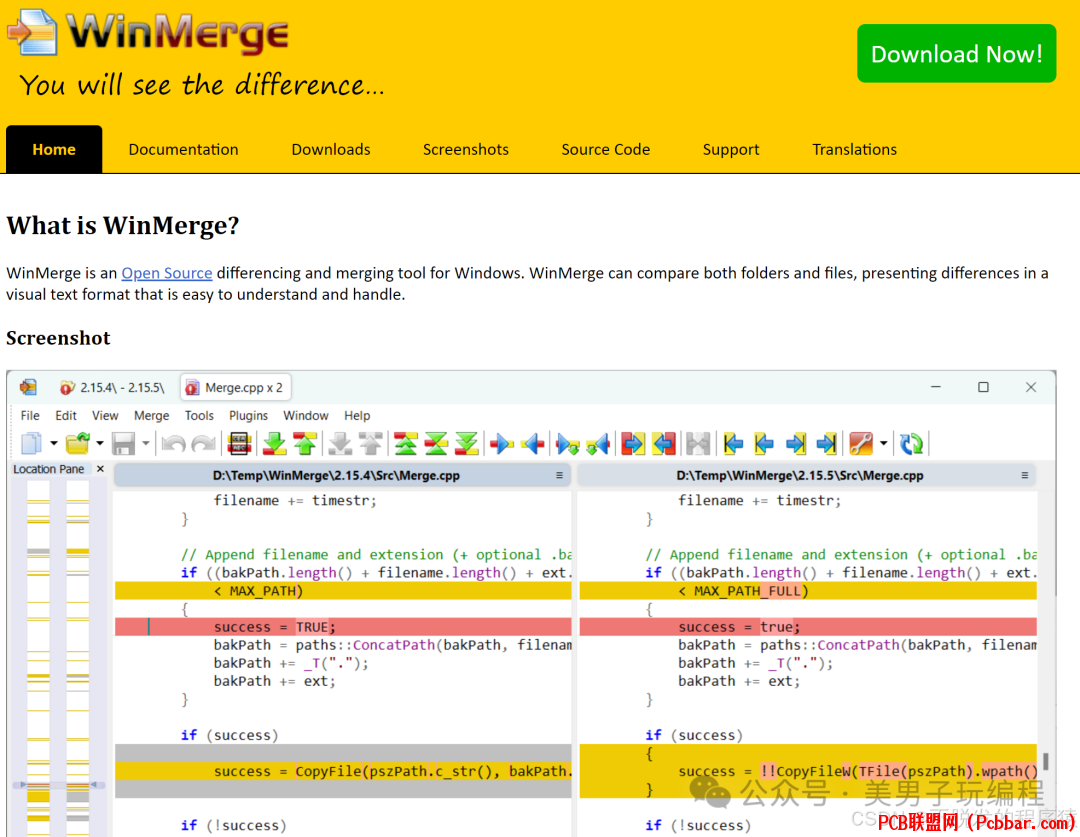Open the Help menu
This screenshot has height=837, width=1080.
[357, 415]
